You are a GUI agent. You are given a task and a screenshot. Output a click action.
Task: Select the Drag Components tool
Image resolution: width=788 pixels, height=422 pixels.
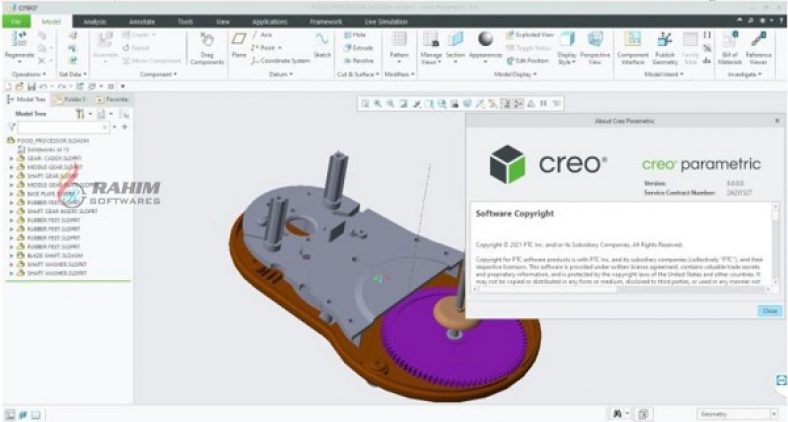(207, 48)
